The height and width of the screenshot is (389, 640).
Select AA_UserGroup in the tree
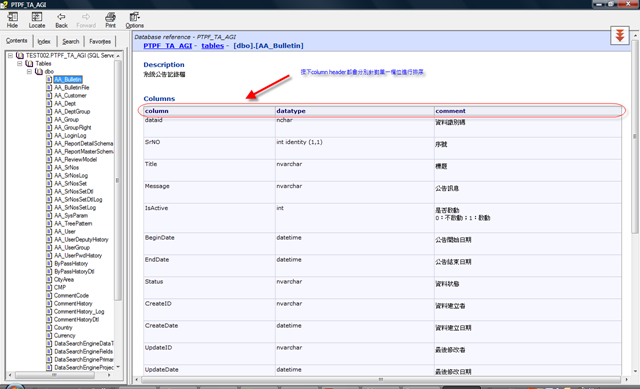[72, 247]
